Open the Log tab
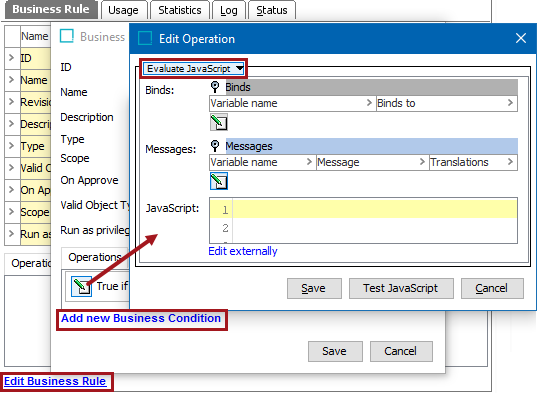The image size is (537, 393). point(228,10)
